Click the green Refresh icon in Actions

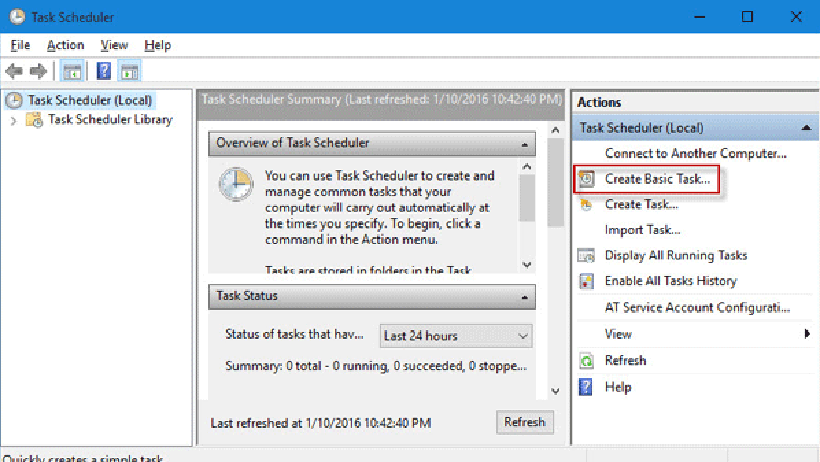click(586, 360)
